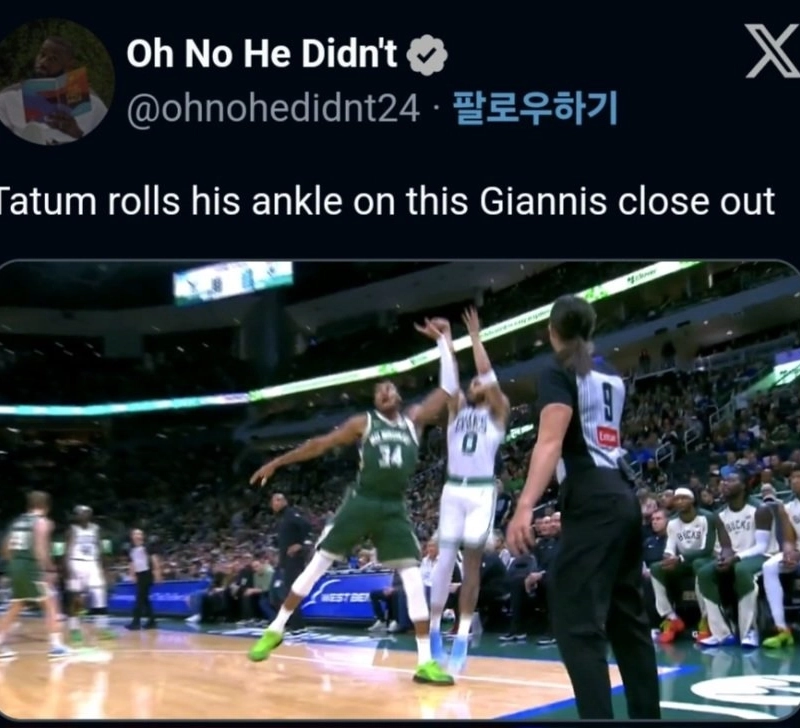
Task: Select the word Giannis in the tweet
Action: 544,201
